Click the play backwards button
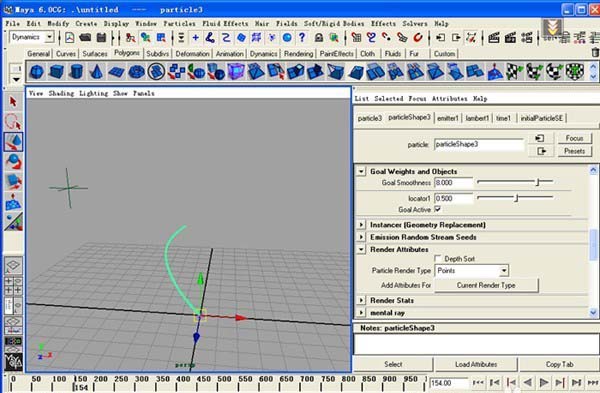600x393 pixels. (x=528, y=382)
